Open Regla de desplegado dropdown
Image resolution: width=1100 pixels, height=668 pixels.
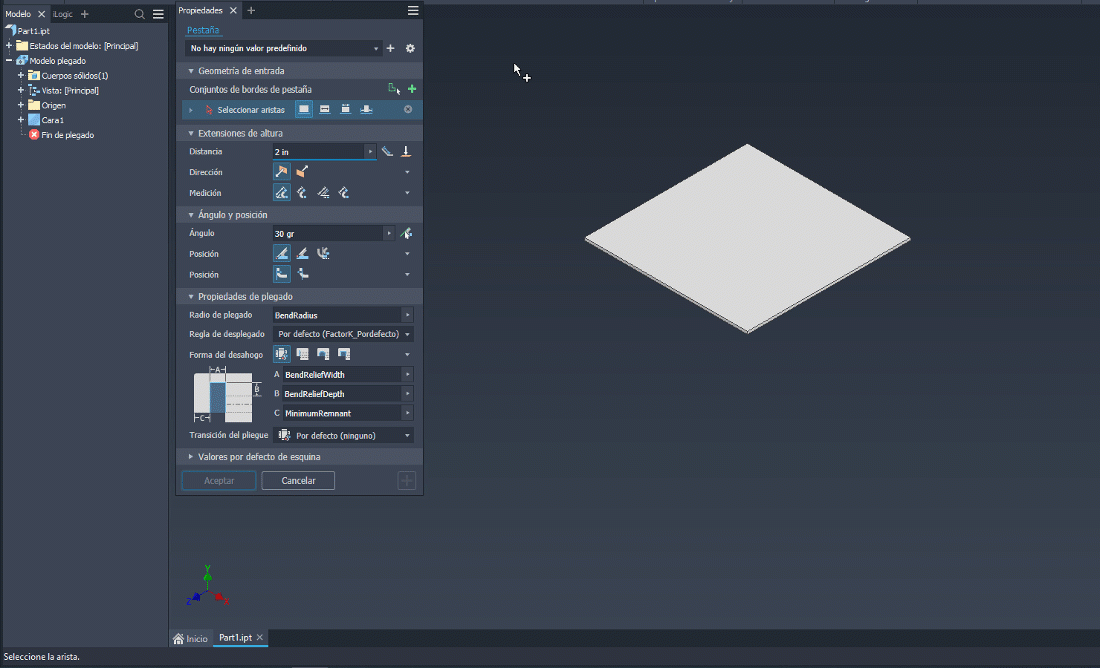tap(343, 334)
